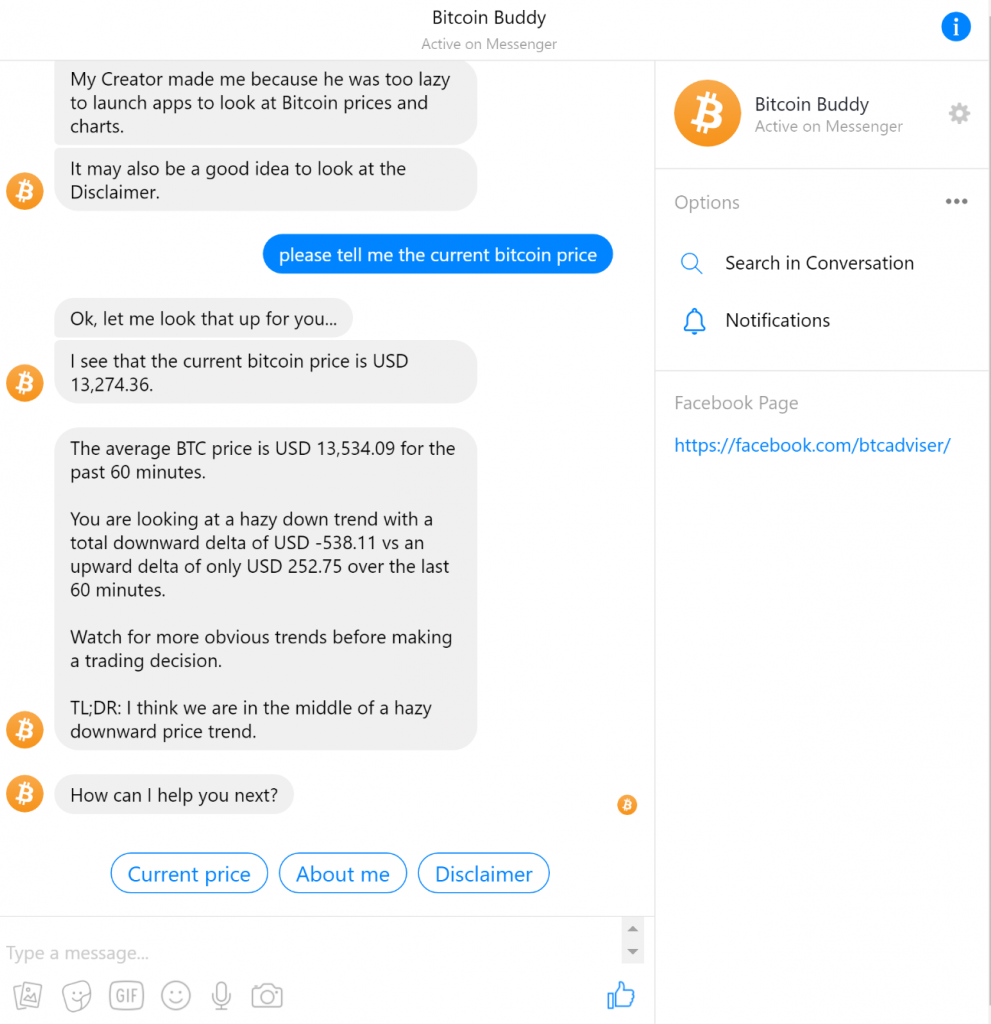Click the blue info icon in header
Viewport: 991px width, 1024px height.
955,27
